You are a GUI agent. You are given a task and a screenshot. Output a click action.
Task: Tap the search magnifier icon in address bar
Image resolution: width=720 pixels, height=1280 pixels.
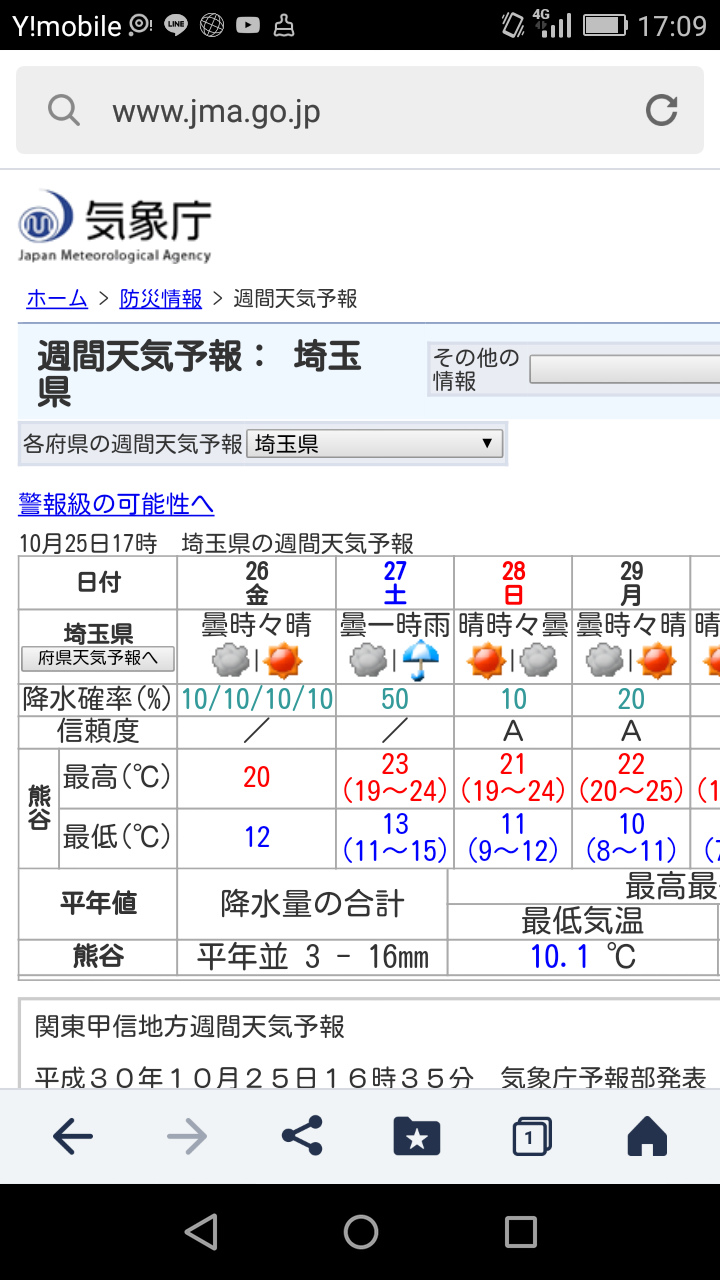(64, 110)
